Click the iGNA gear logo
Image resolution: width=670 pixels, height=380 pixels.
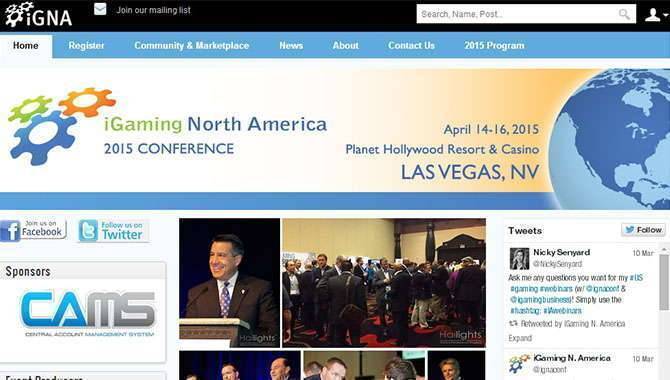coord(38,15)
